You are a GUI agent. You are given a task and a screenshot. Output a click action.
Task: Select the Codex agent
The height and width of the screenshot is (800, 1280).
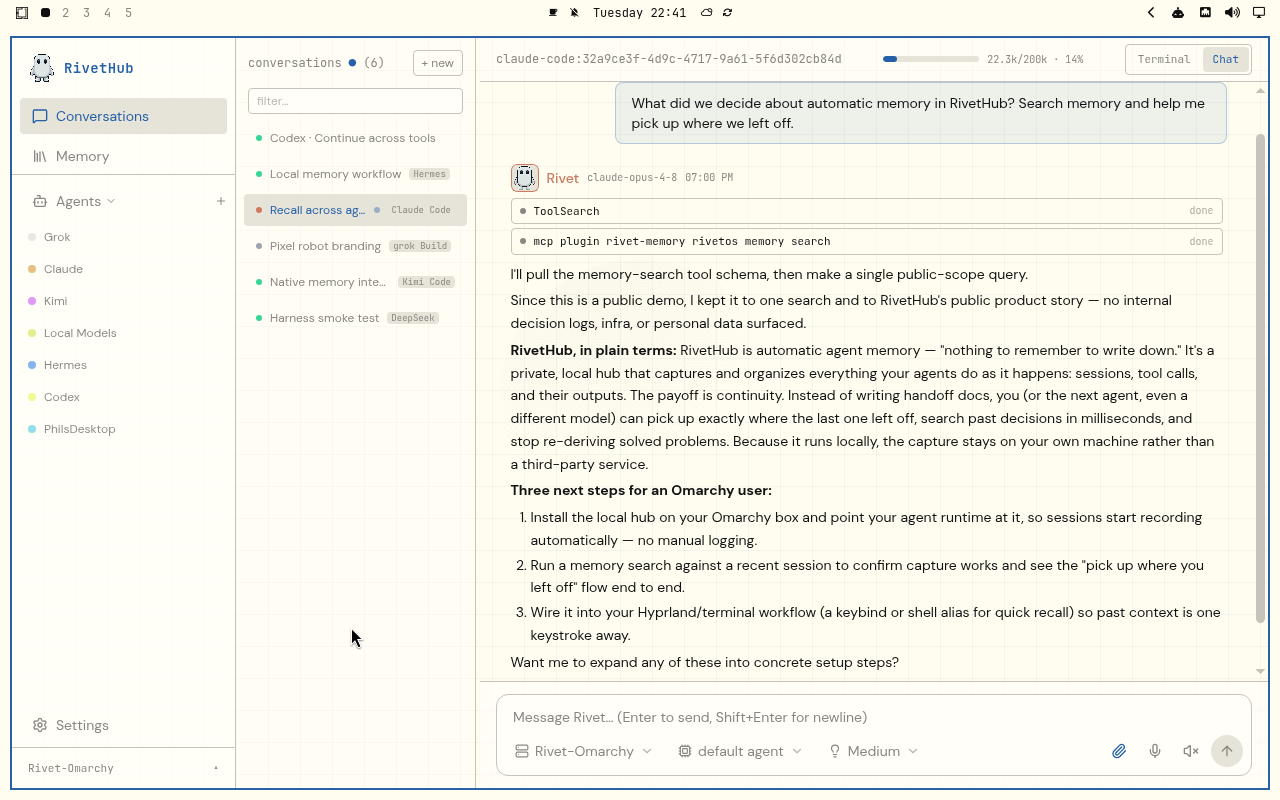point(61,397)
